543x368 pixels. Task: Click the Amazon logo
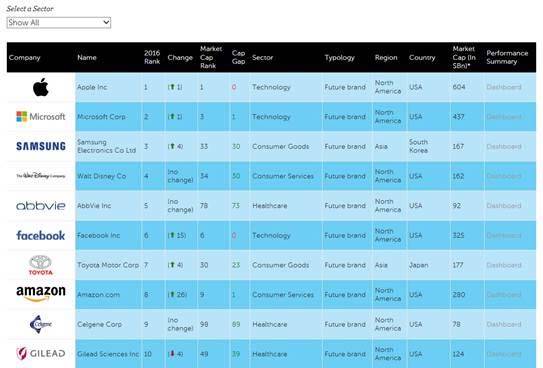pos(41,294)
